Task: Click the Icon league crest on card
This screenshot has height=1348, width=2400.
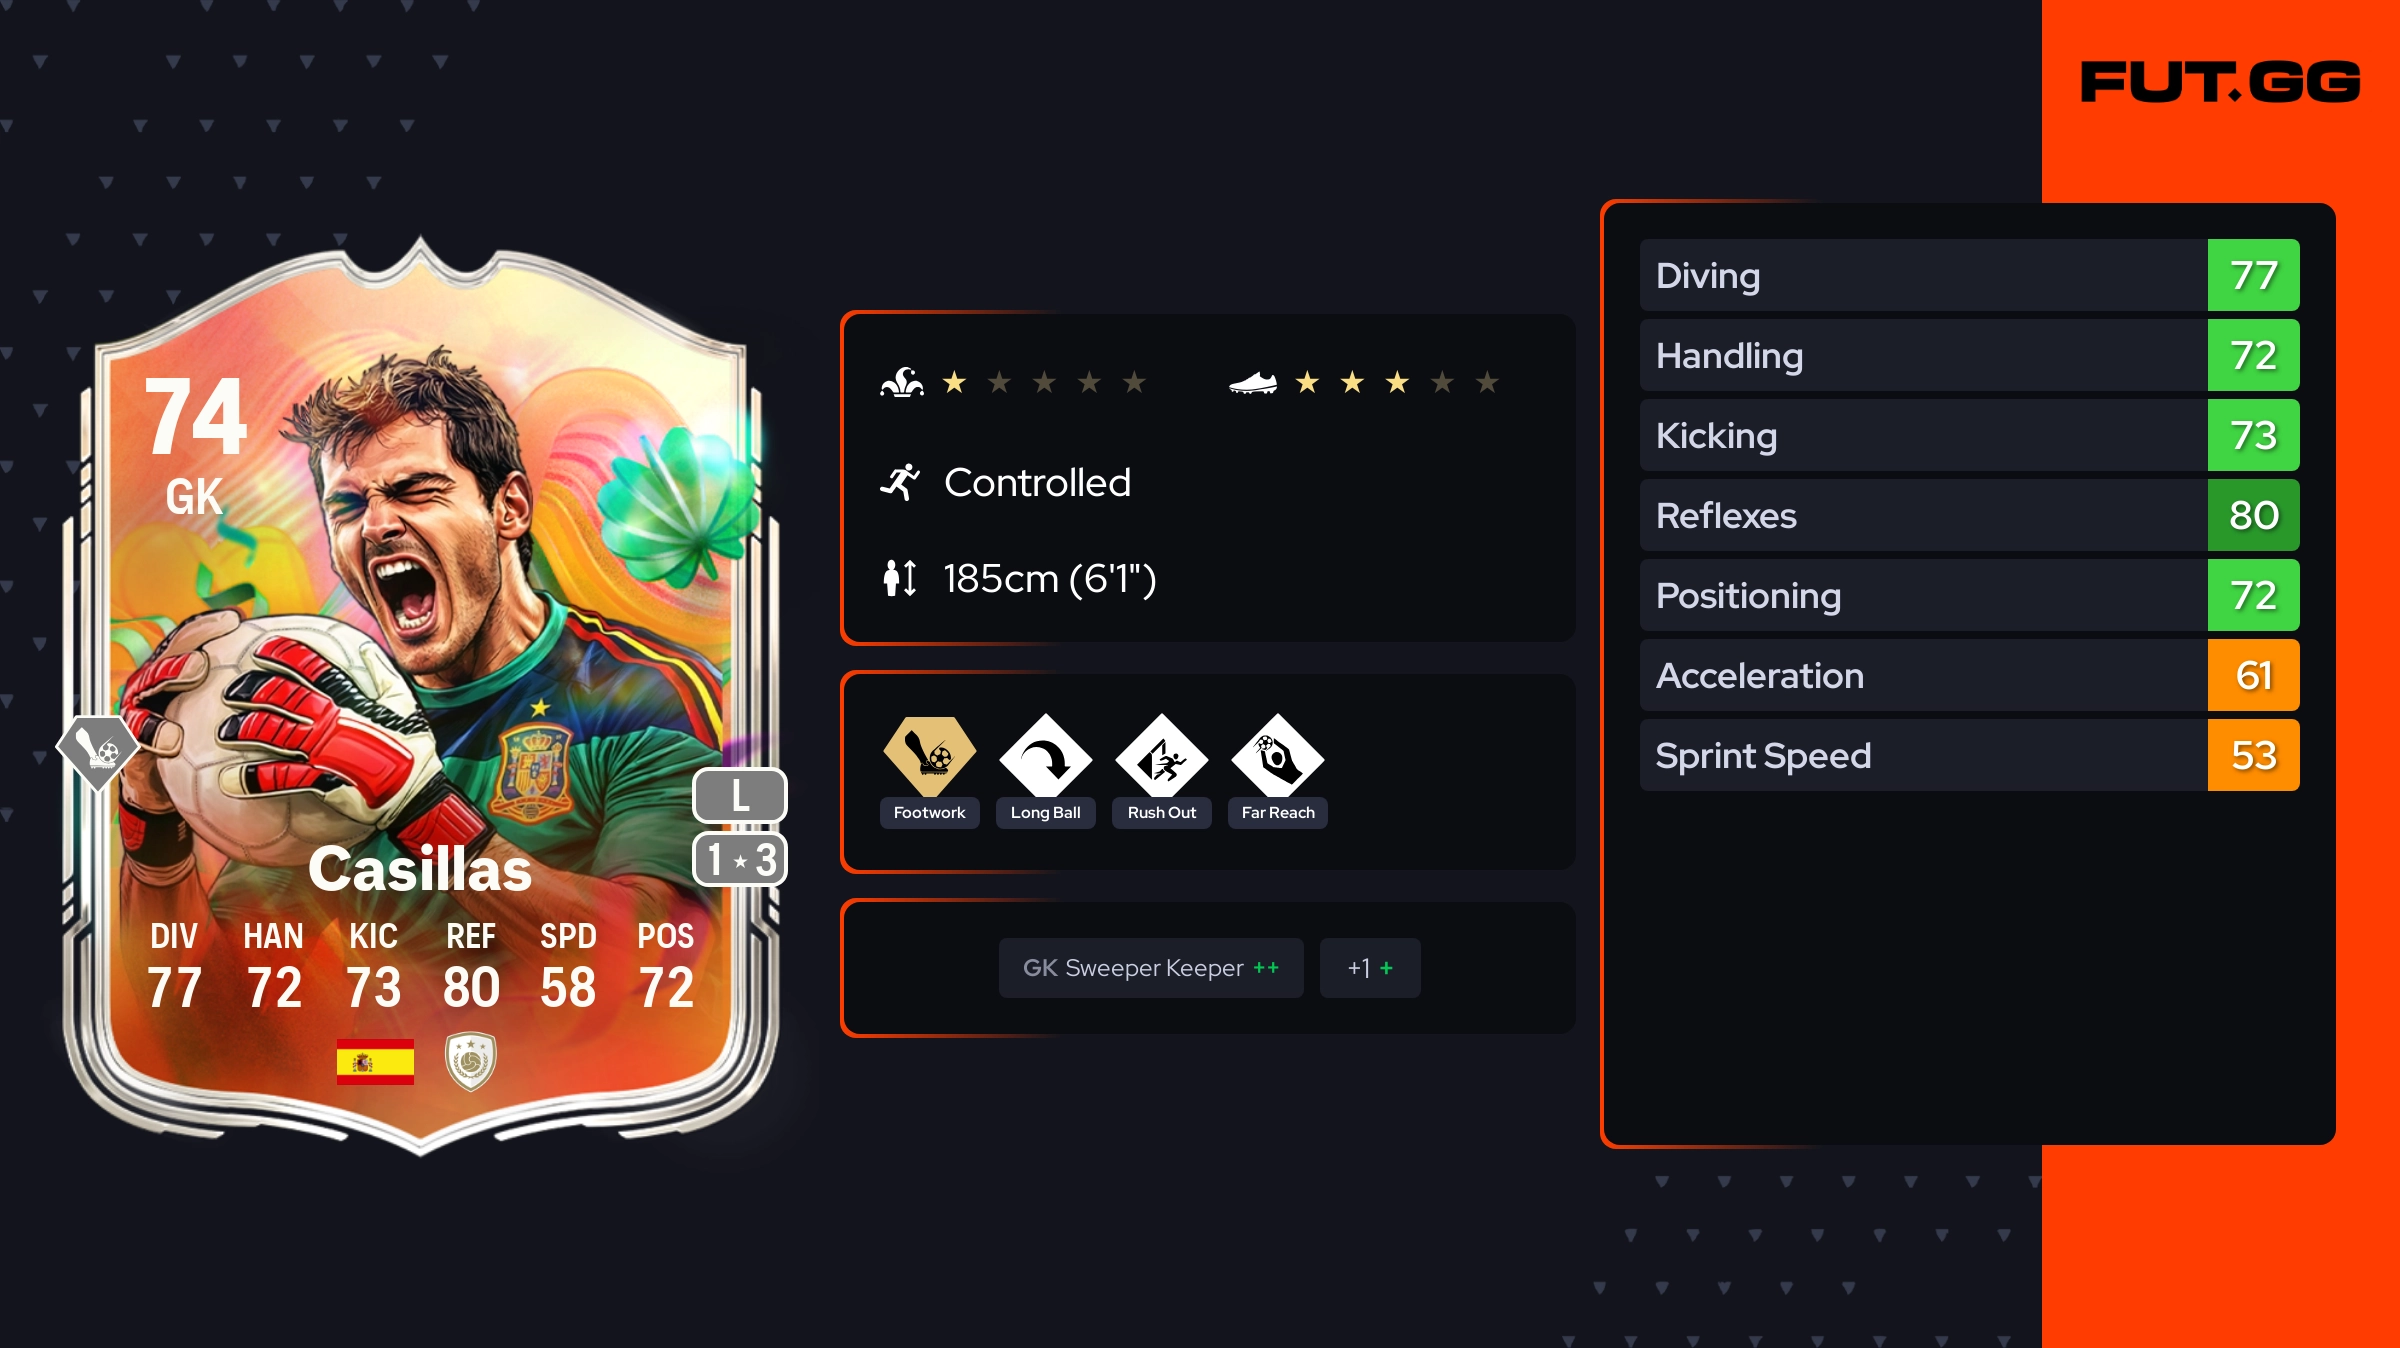Action: pos(470,1061)
